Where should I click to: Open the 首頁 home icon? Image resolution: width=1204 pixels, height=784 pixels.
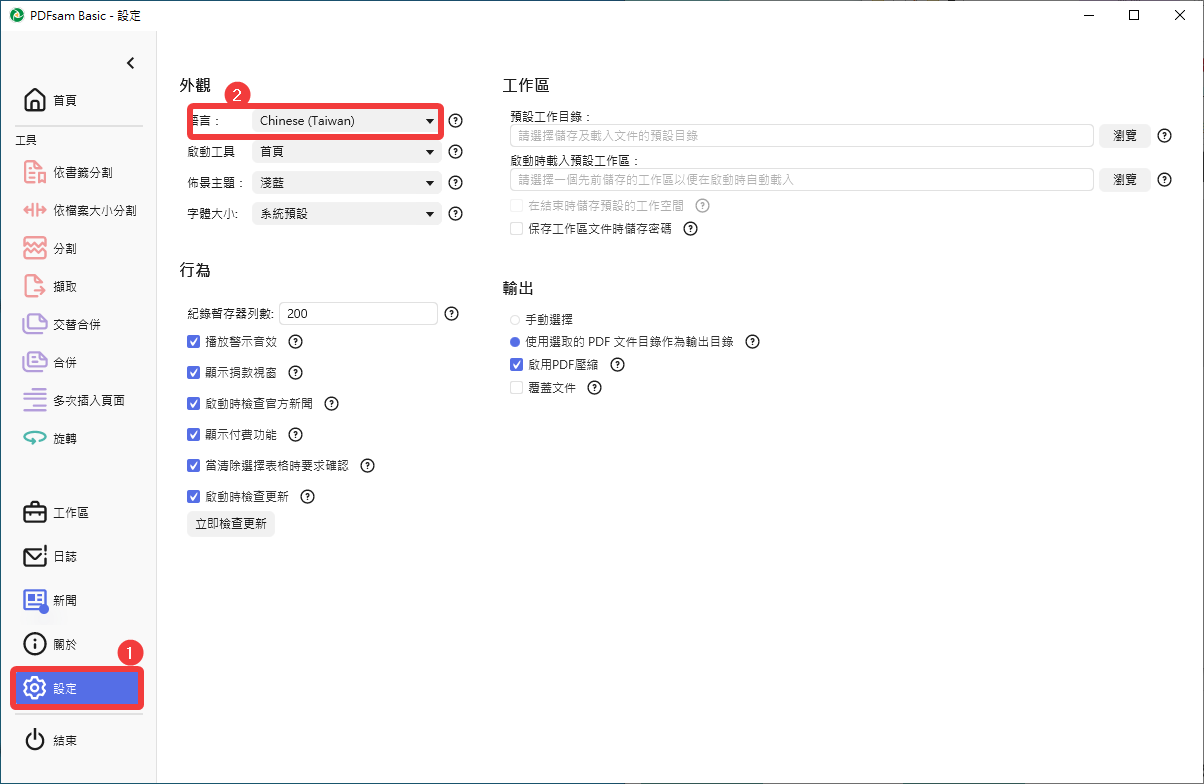[35, 100]
